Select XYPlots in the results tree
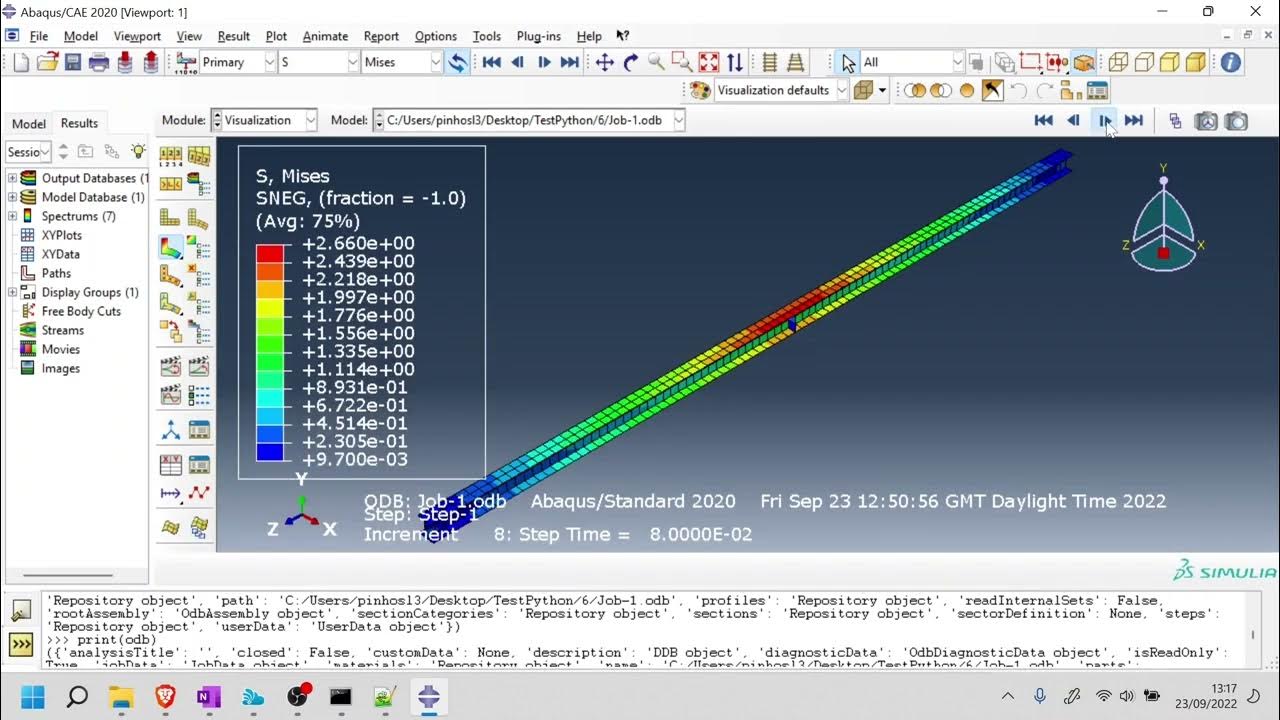Screen dimensions: 1280x720 click(62, 235)
